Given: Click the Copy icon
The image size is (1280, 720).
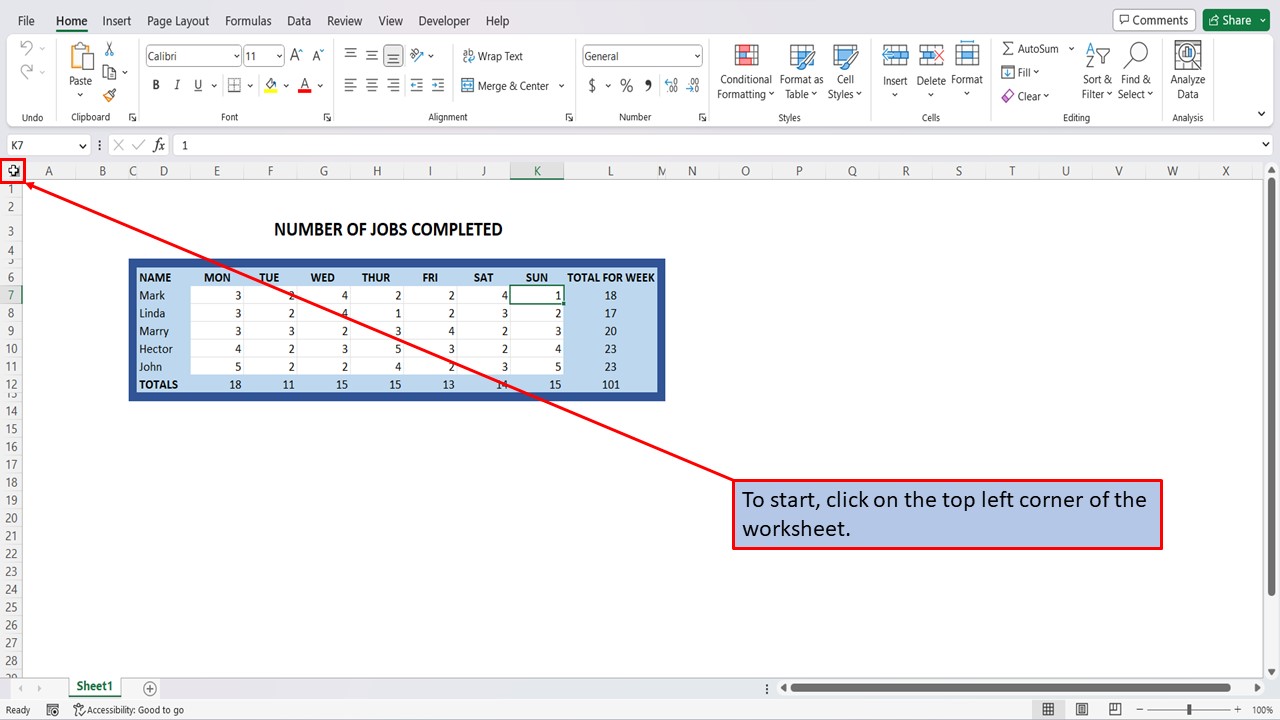Looking at the screenshot, I should tap(109, 72).
